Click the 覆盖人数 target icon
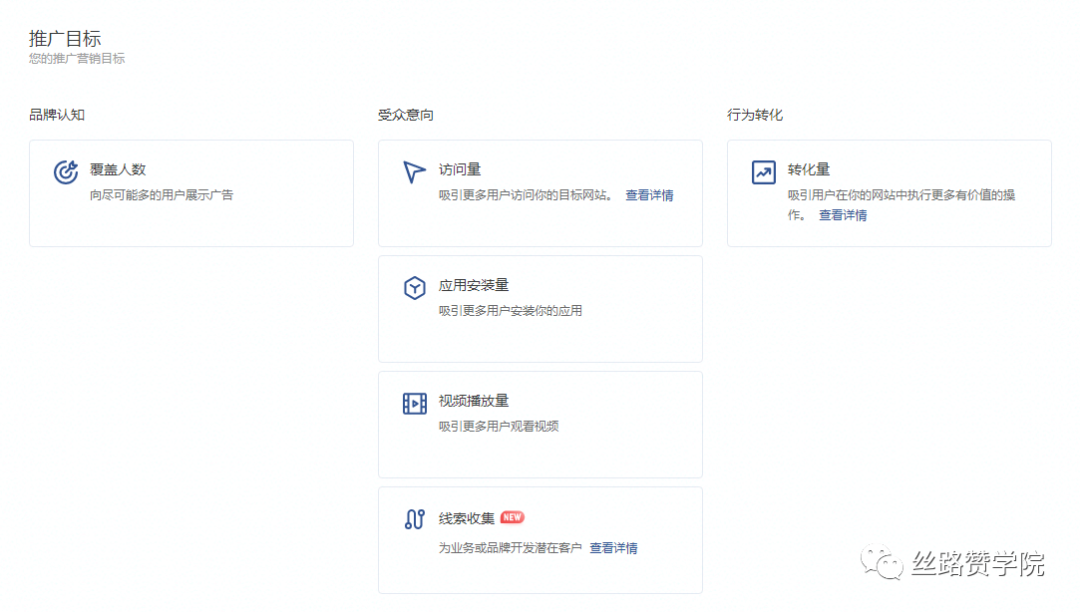This screenshot has height=612, width=1080. coord(65,170)
